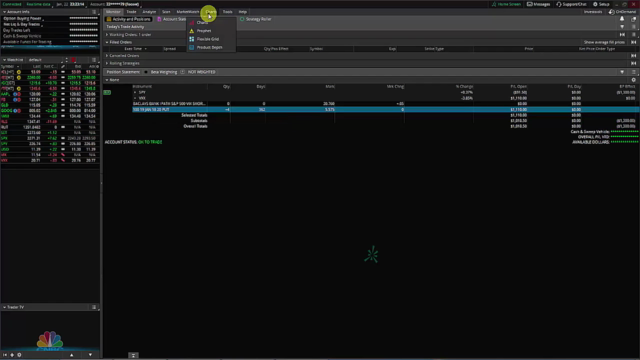Screen dimensions: 640x360
Task: Expand Working Orders section
Action: point(107,35)
